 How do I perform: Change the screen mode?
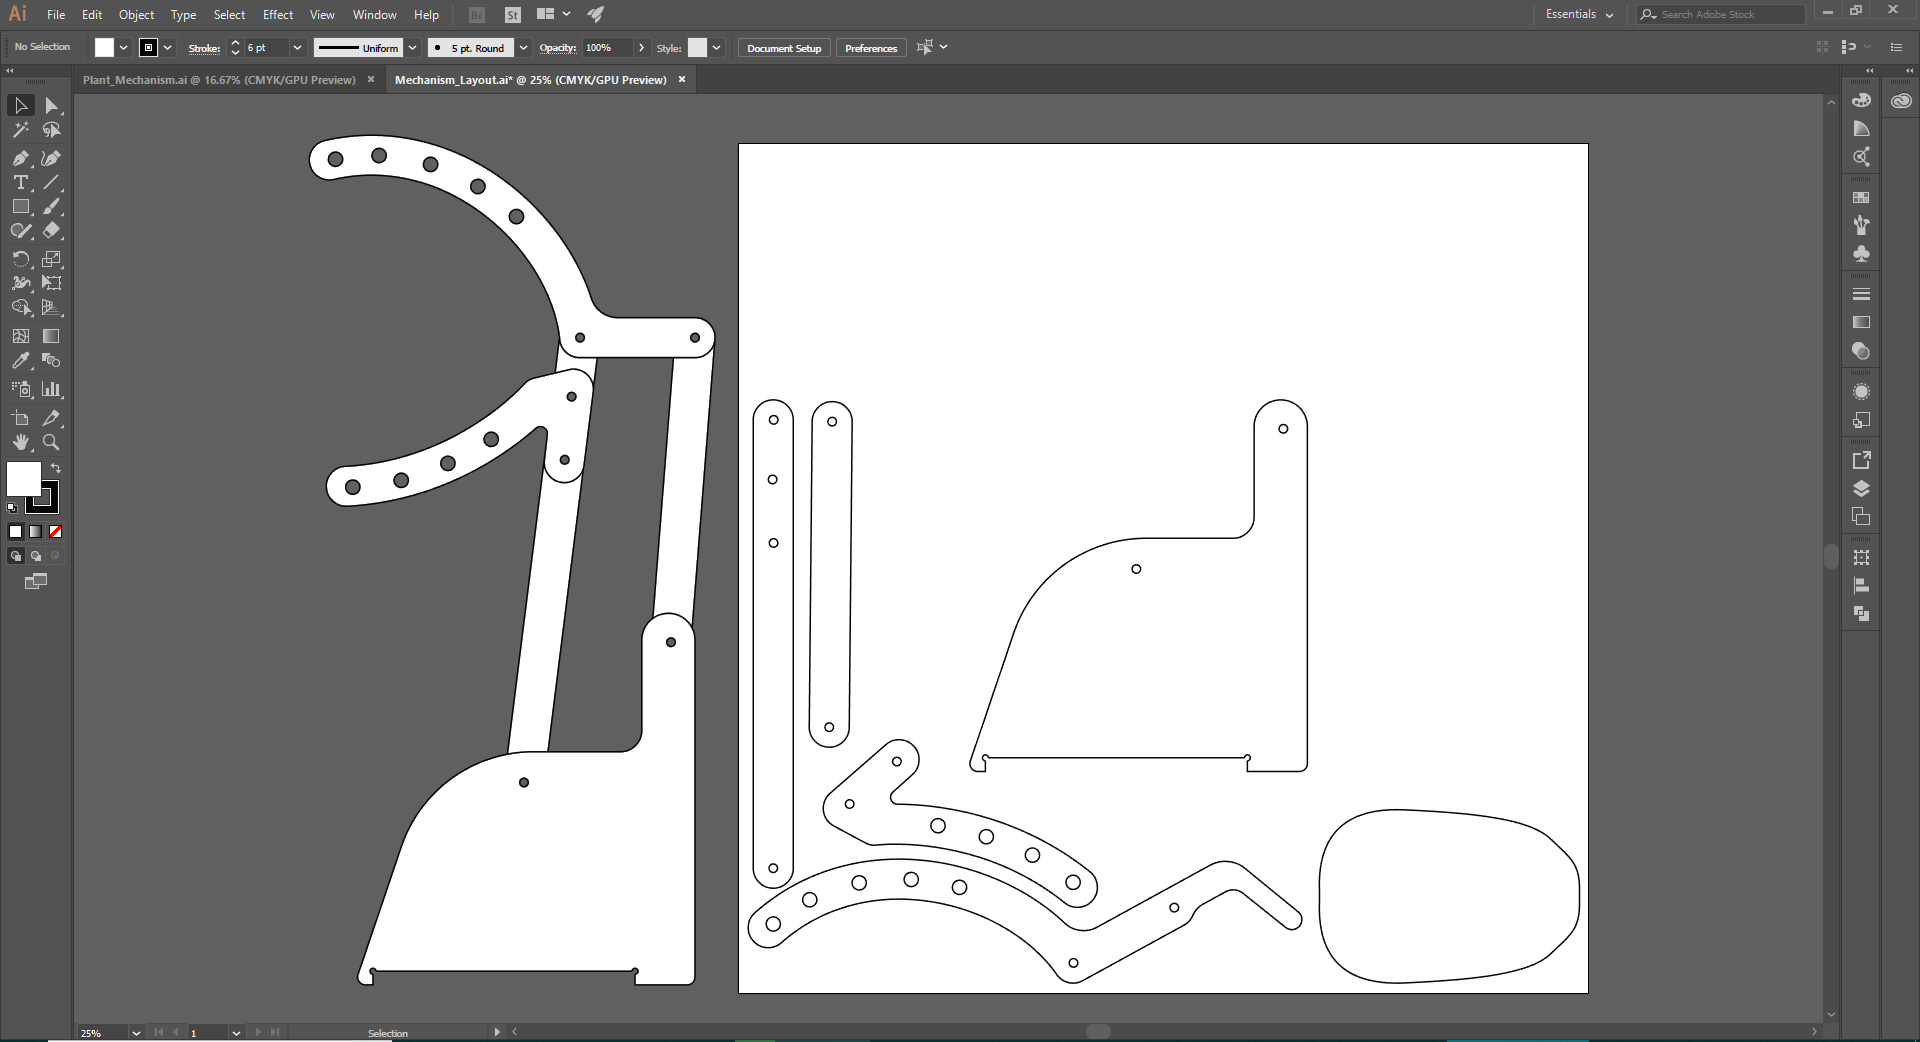[36, 581]
